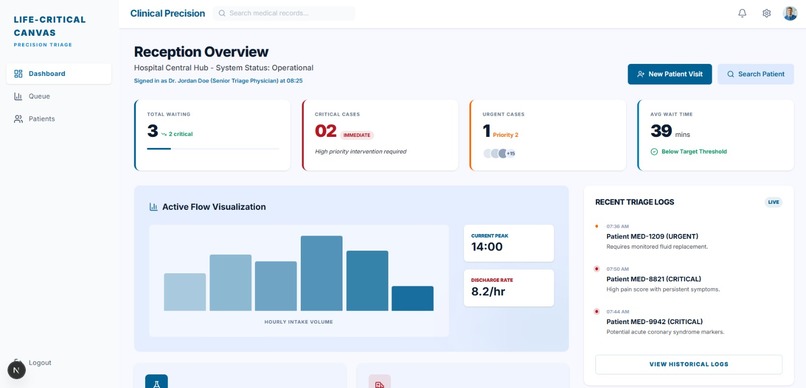Open the notifications bell icon
This screenshot has width=806, height=388.
point(742,13)
